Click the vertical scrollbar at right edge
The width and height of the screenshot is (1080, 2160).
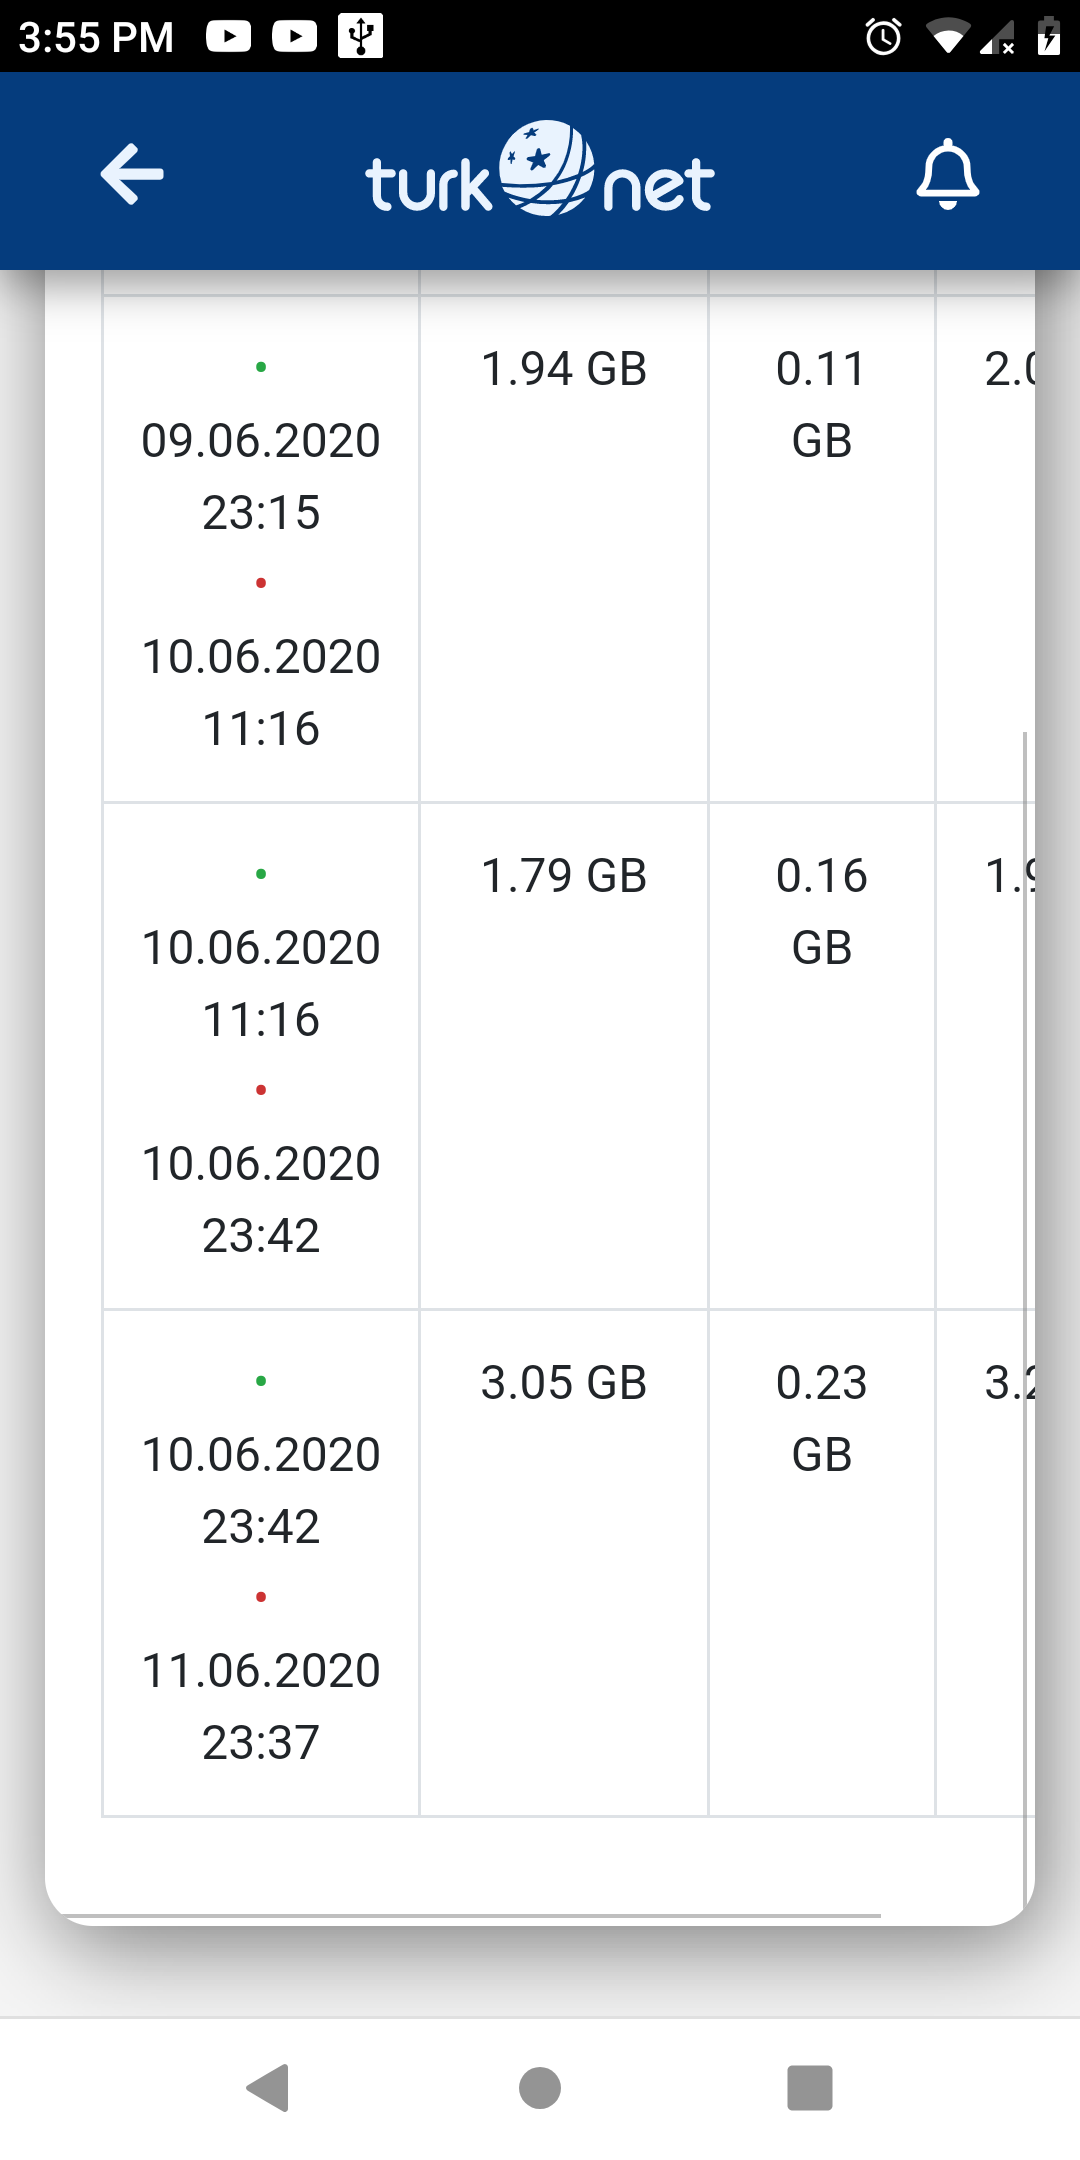coord(1025,1320)
